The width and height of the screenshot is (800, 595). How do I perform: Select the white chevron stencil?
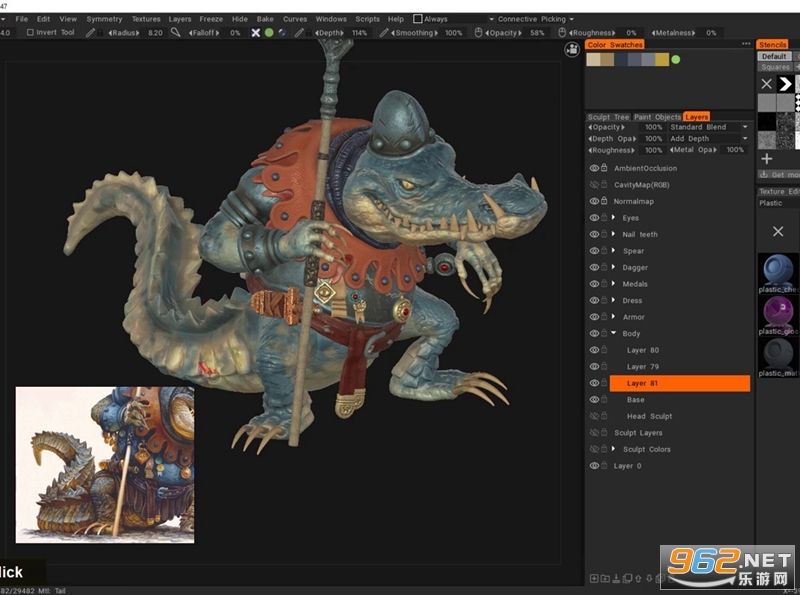pyautogui.click(x=785, y=84)
